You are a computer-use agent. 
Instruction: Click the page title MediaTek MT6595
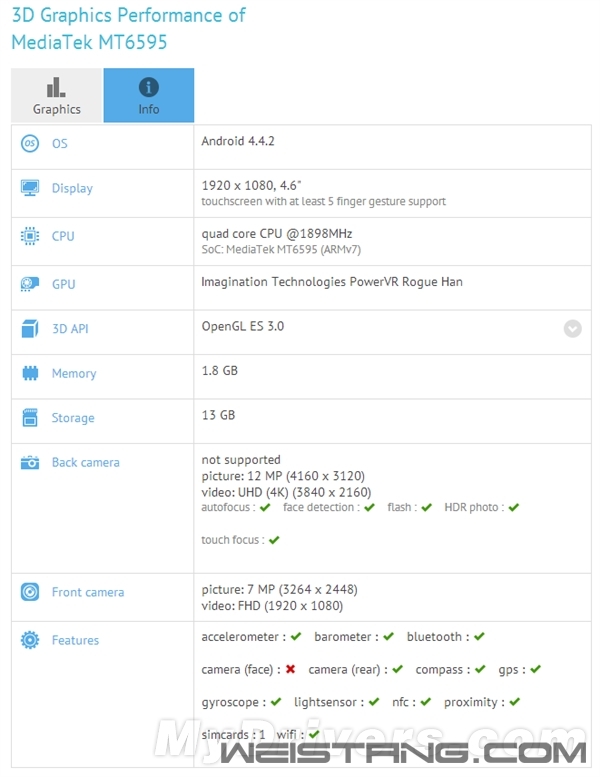coord(89,43)
